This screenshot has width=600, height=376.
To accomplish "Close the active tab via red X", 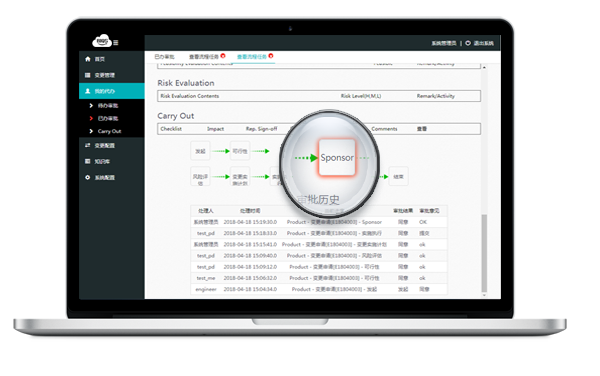I will (x=271, y=56).
